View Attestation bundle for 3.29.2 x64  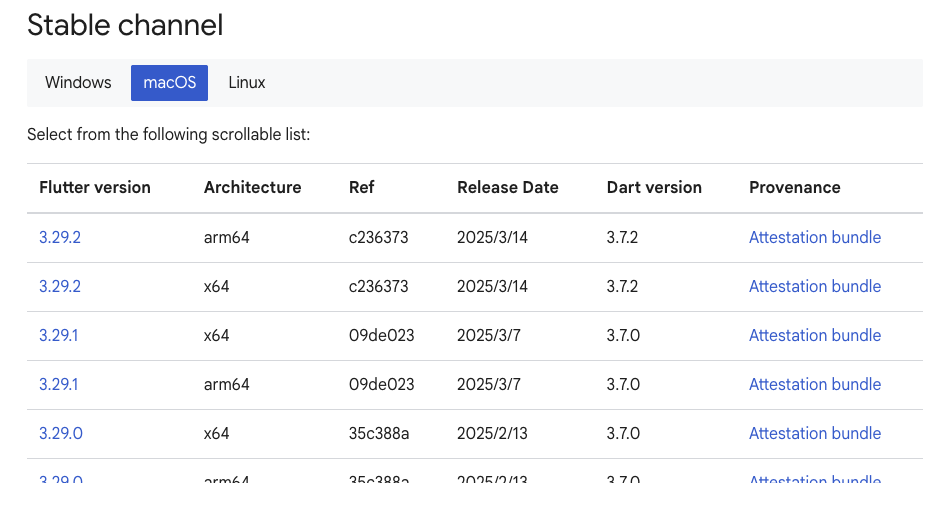(814, 287)
